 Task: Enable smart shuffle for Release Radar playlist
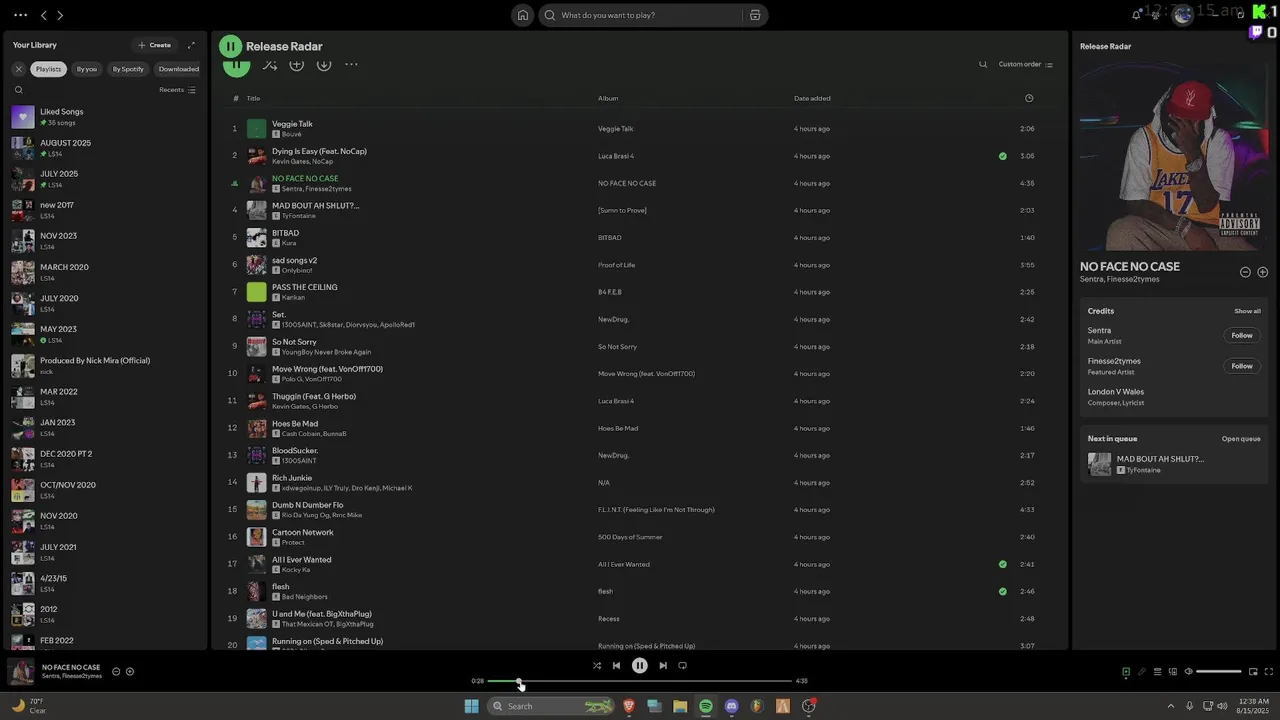coord(270,64)
